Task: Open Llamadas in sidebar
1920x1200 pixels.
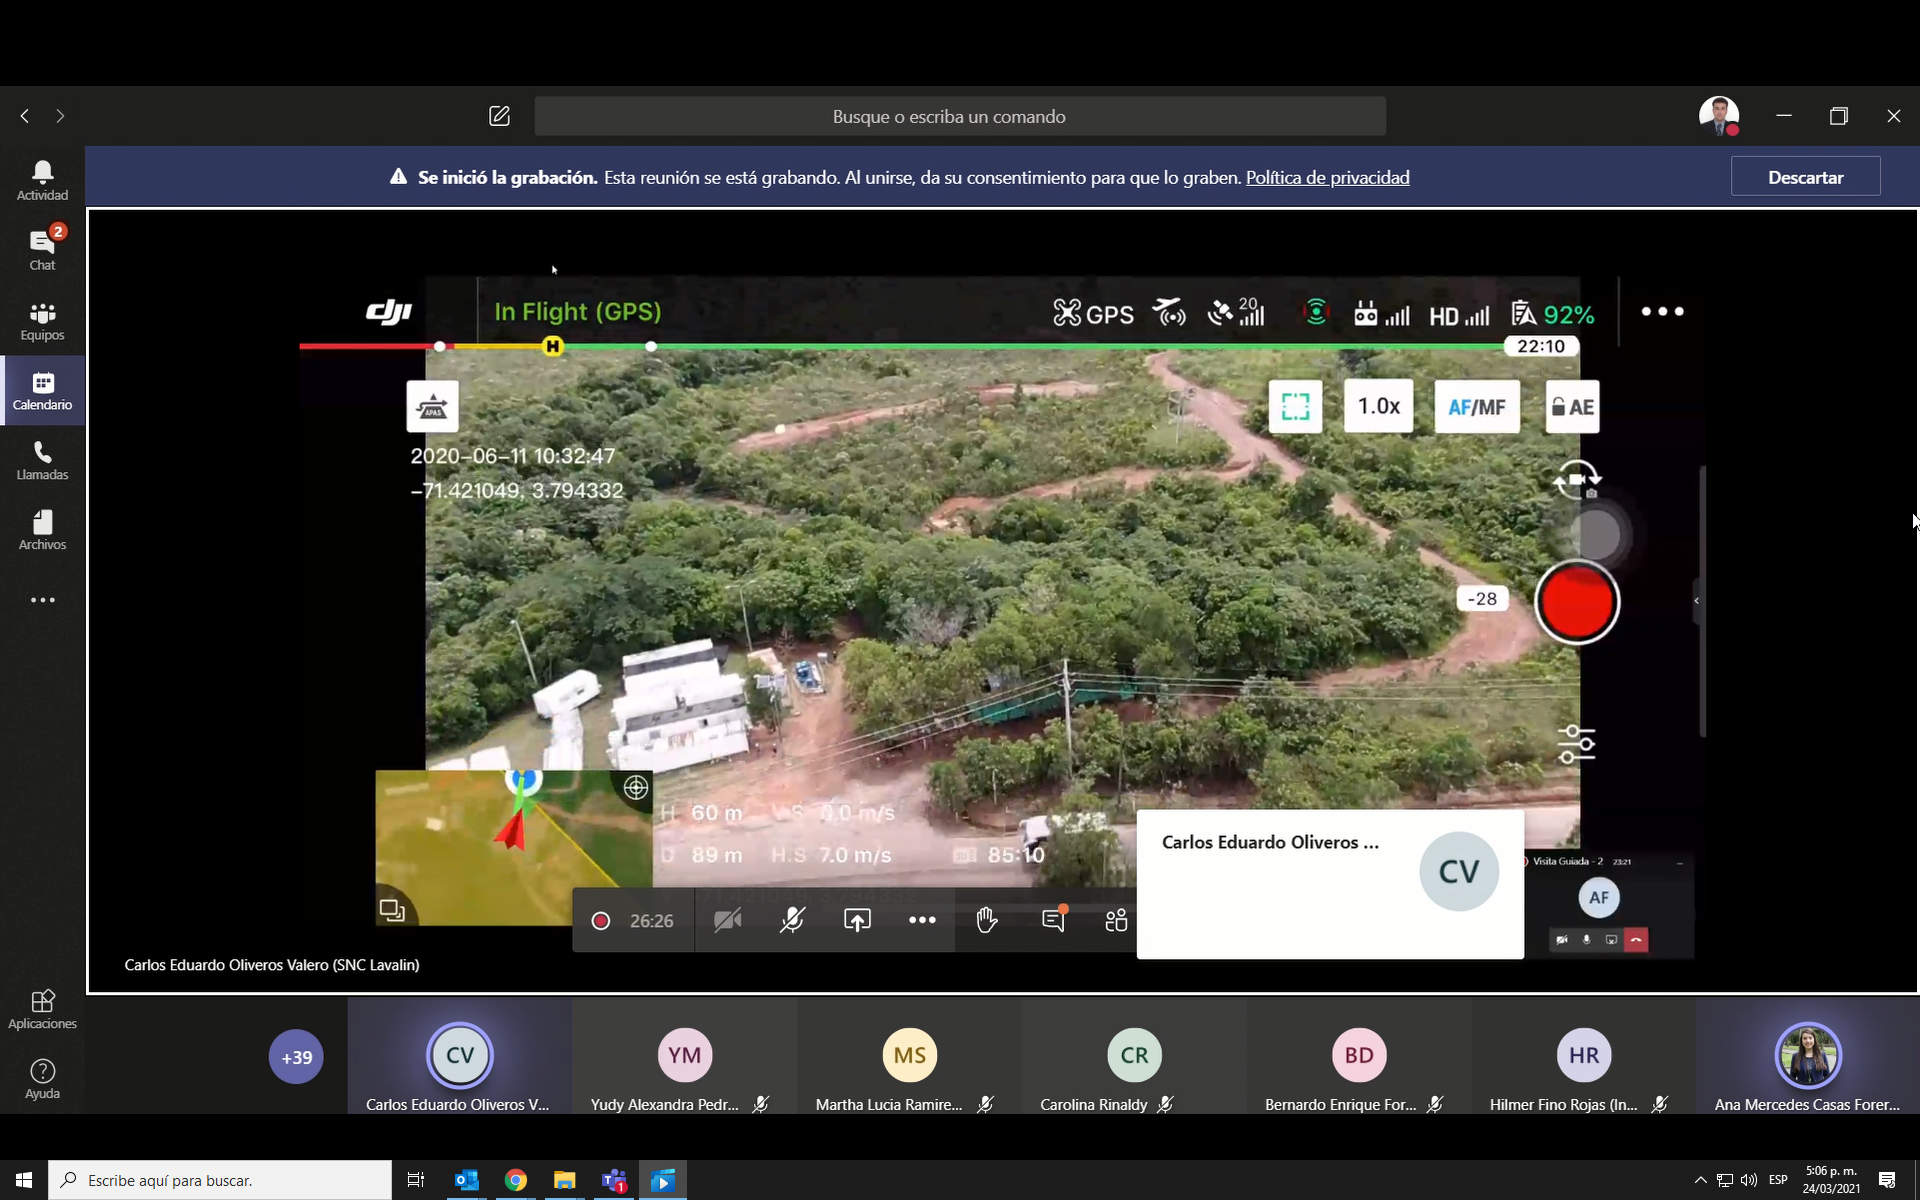Action: [x=42, y=461]
